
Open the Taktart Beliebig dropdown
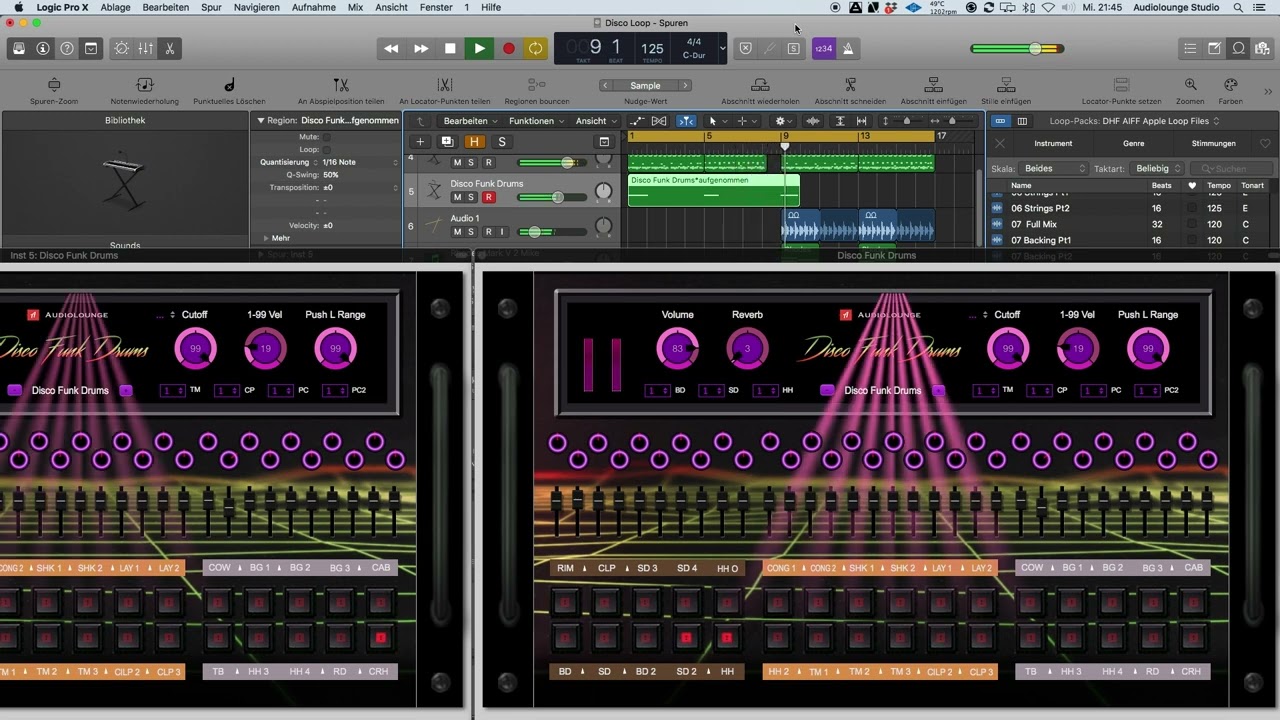1157,169
